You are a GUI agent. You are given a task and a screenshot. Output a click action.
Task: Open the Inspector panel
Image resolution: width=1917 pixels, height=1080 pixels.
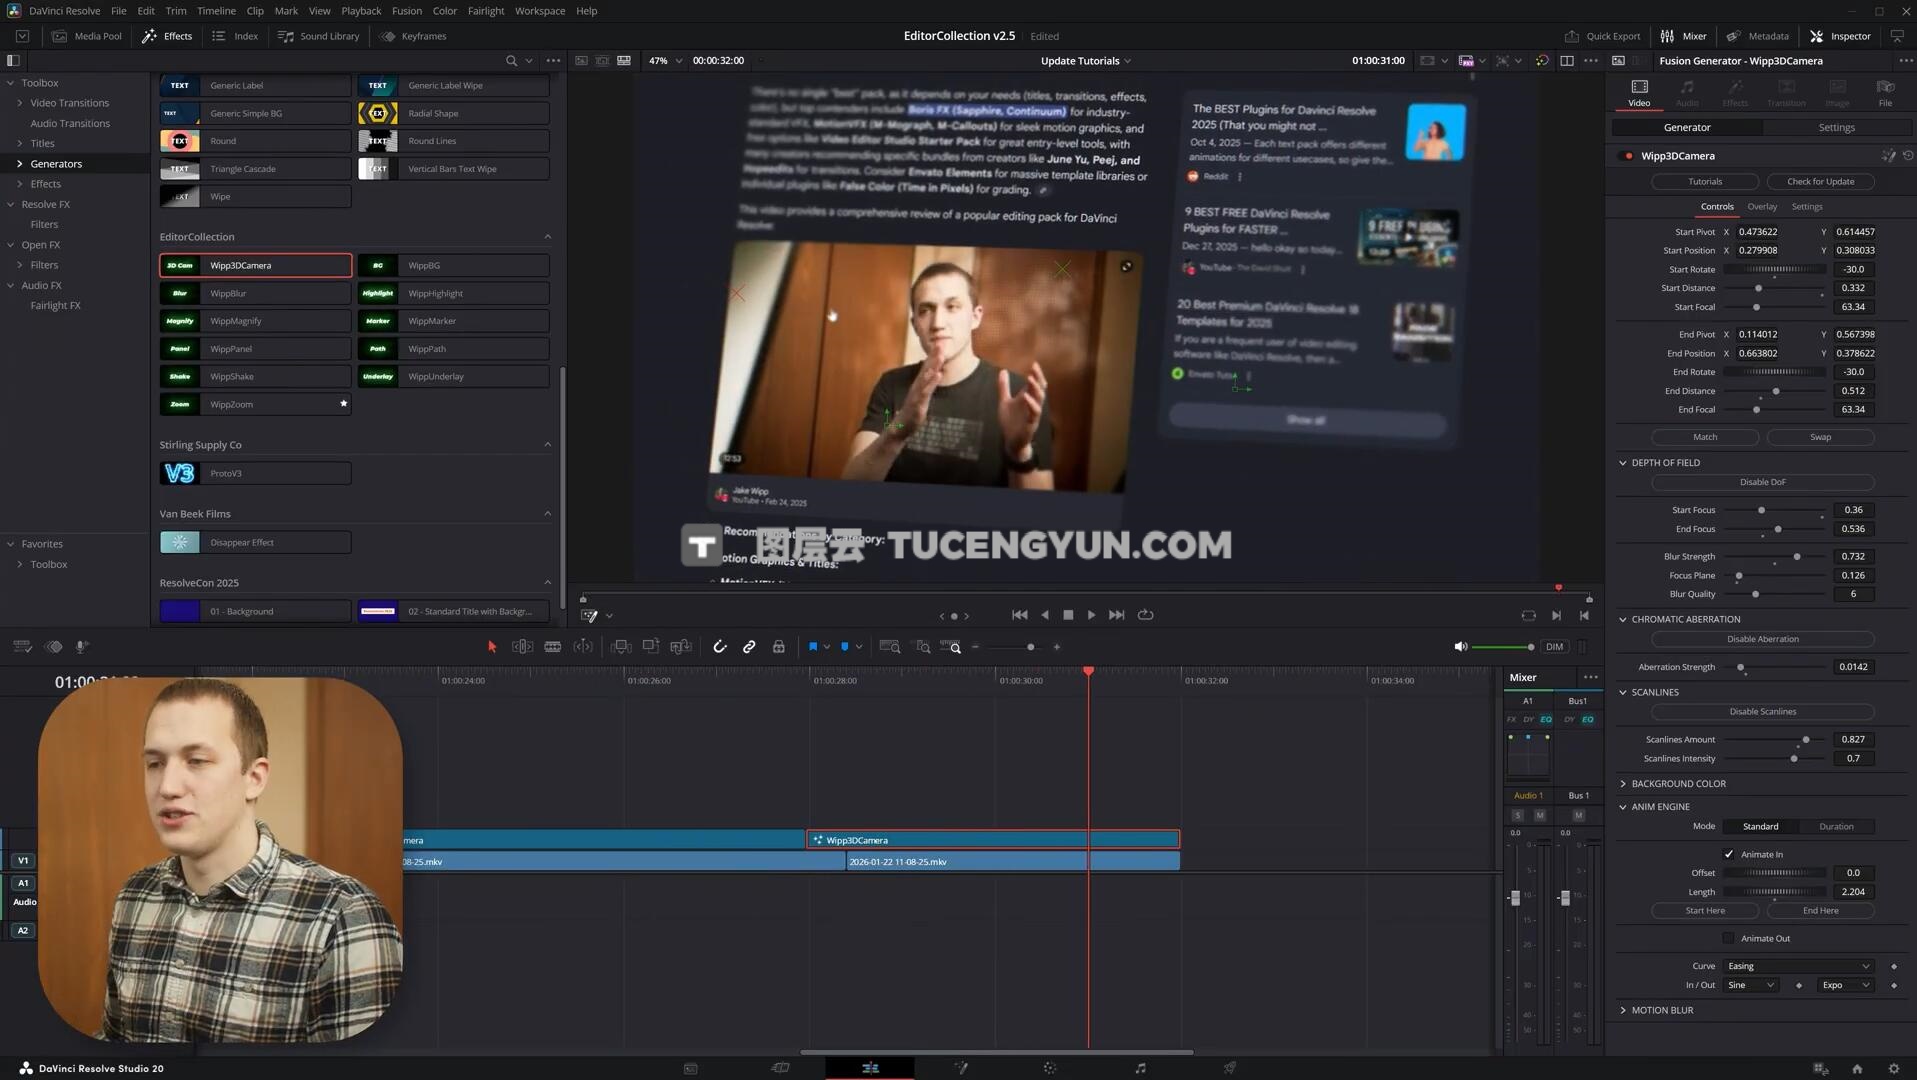(x=1840, y=36)
